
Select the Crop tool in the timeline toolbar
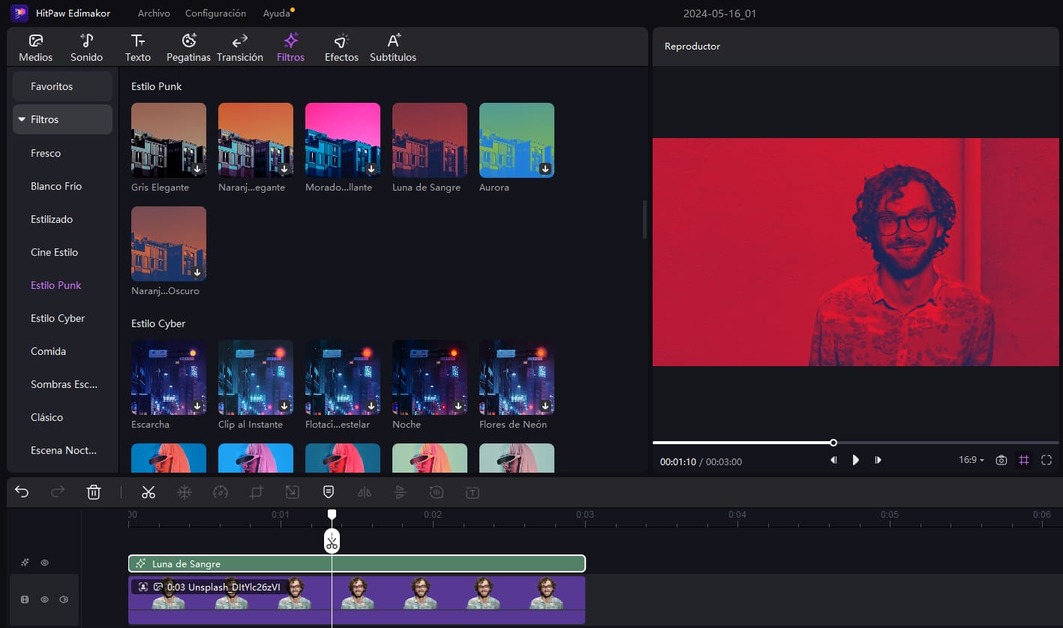pos(257,492)
